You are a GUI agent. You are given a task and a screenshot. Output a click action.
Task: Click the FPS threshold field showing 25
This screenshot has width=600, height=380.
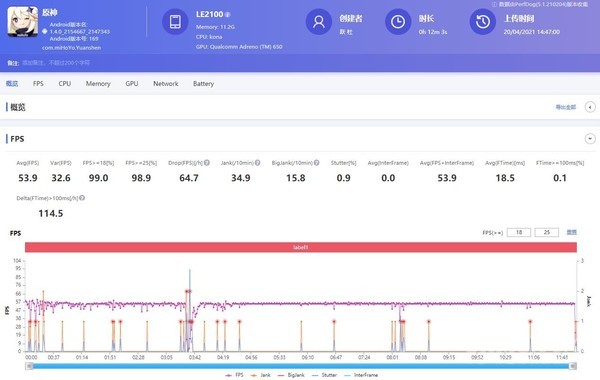point(546,232)
